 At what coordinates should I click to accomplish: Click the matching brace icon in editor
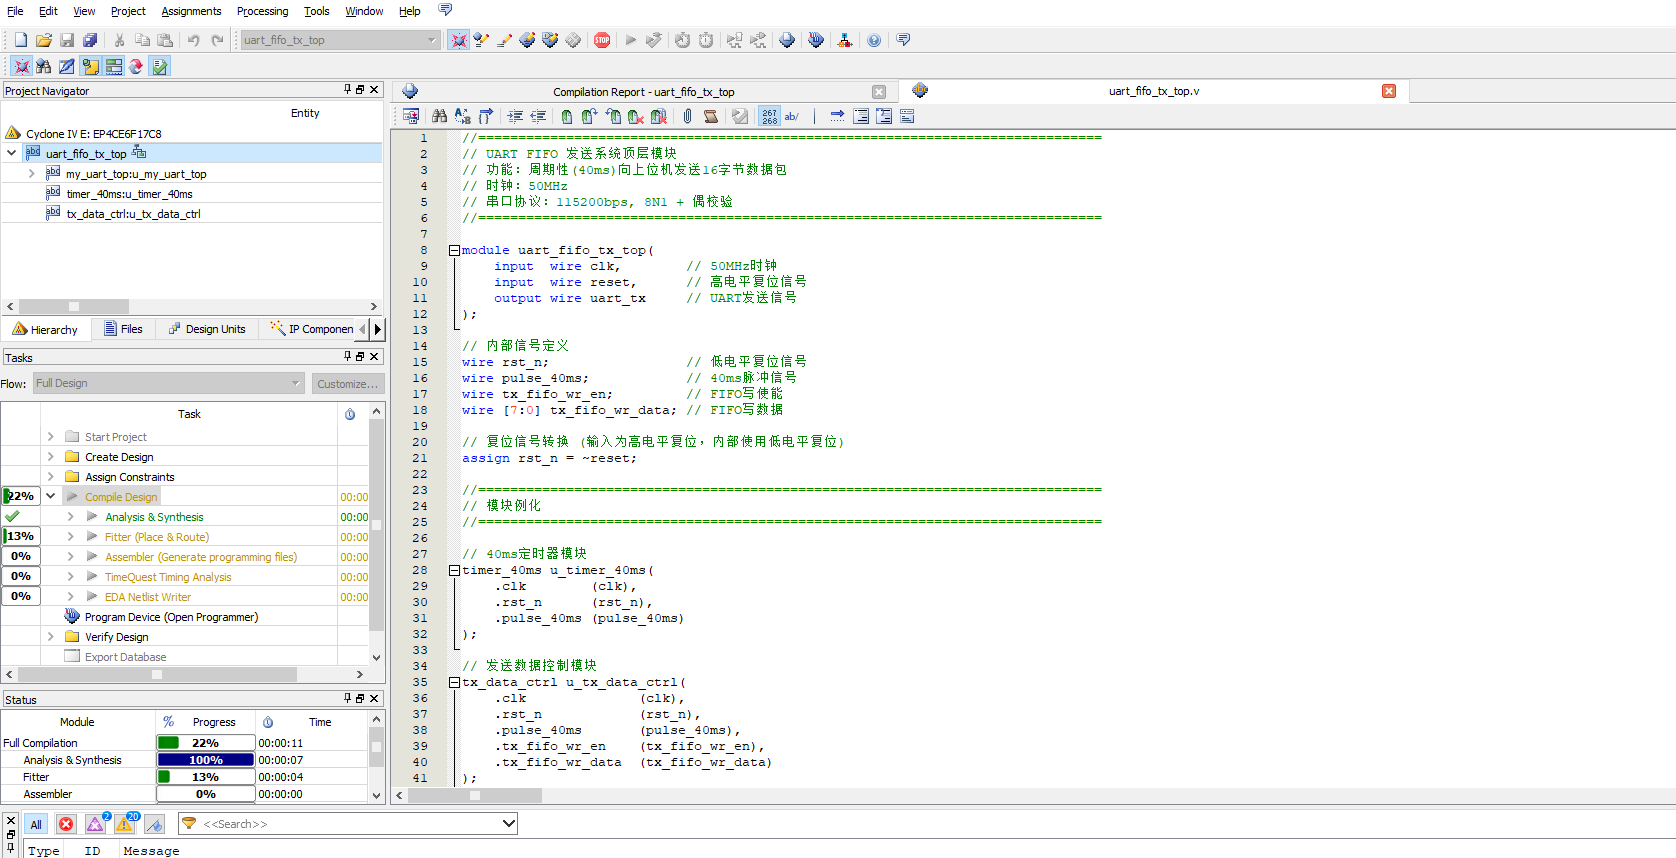tap(486, 116)
